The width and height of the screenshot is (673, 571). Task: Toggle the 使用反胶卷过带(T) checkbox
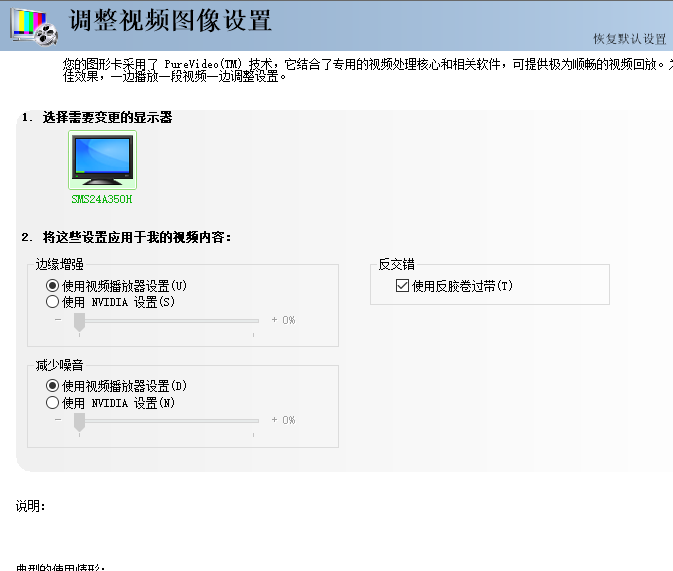403,286
